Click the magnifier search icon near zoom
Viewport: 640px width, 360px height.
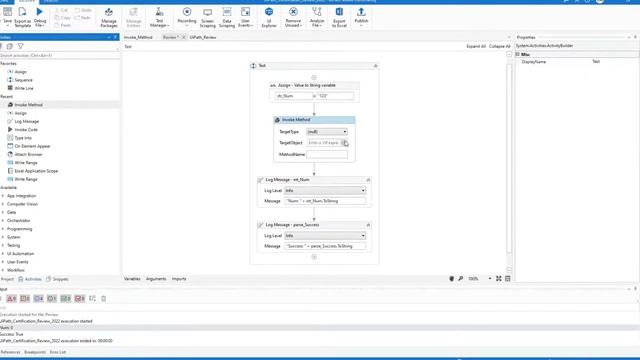[460, 279]
